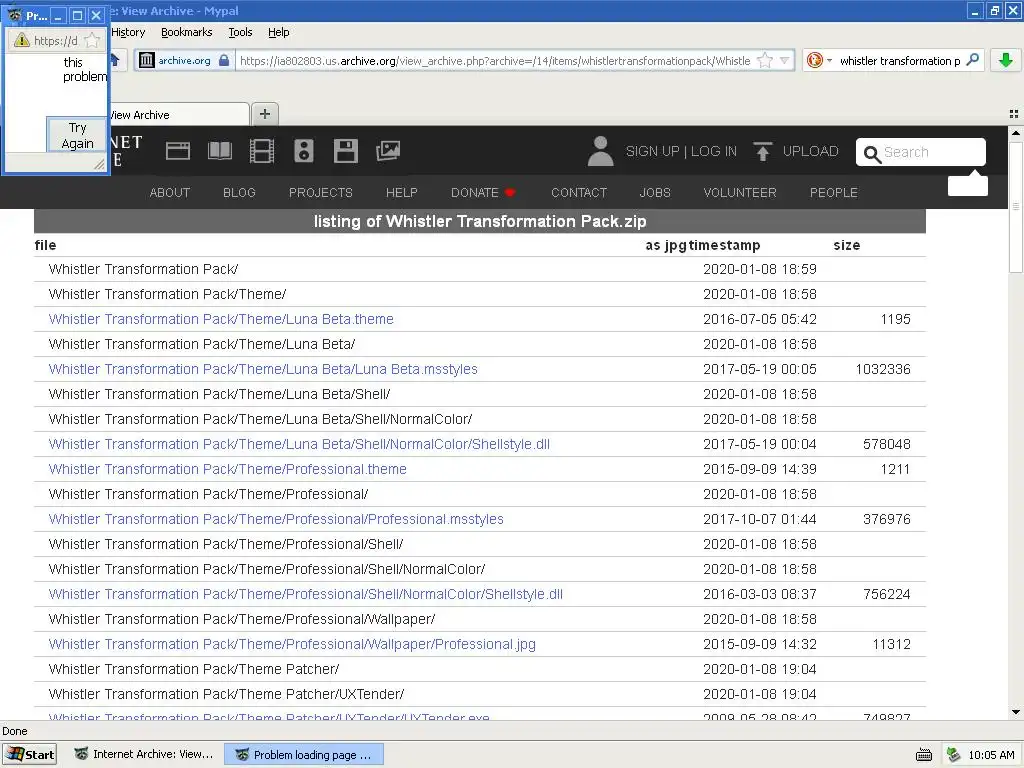Image resolution: width=1024 pixels, height=768 pixels.
Task: Open Professional.jpg wallpaper link
Action: click(292, 644)
